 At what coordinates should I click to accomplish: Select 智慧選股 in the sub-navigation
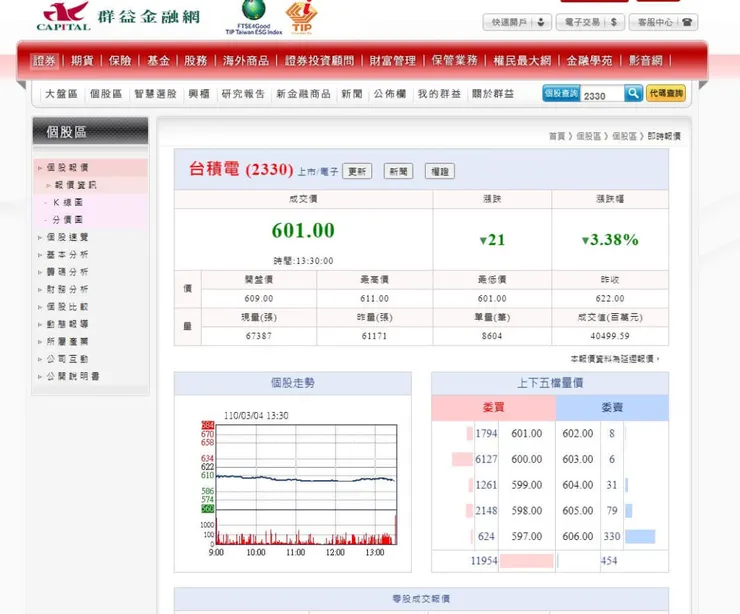click(x=155, y=94)
